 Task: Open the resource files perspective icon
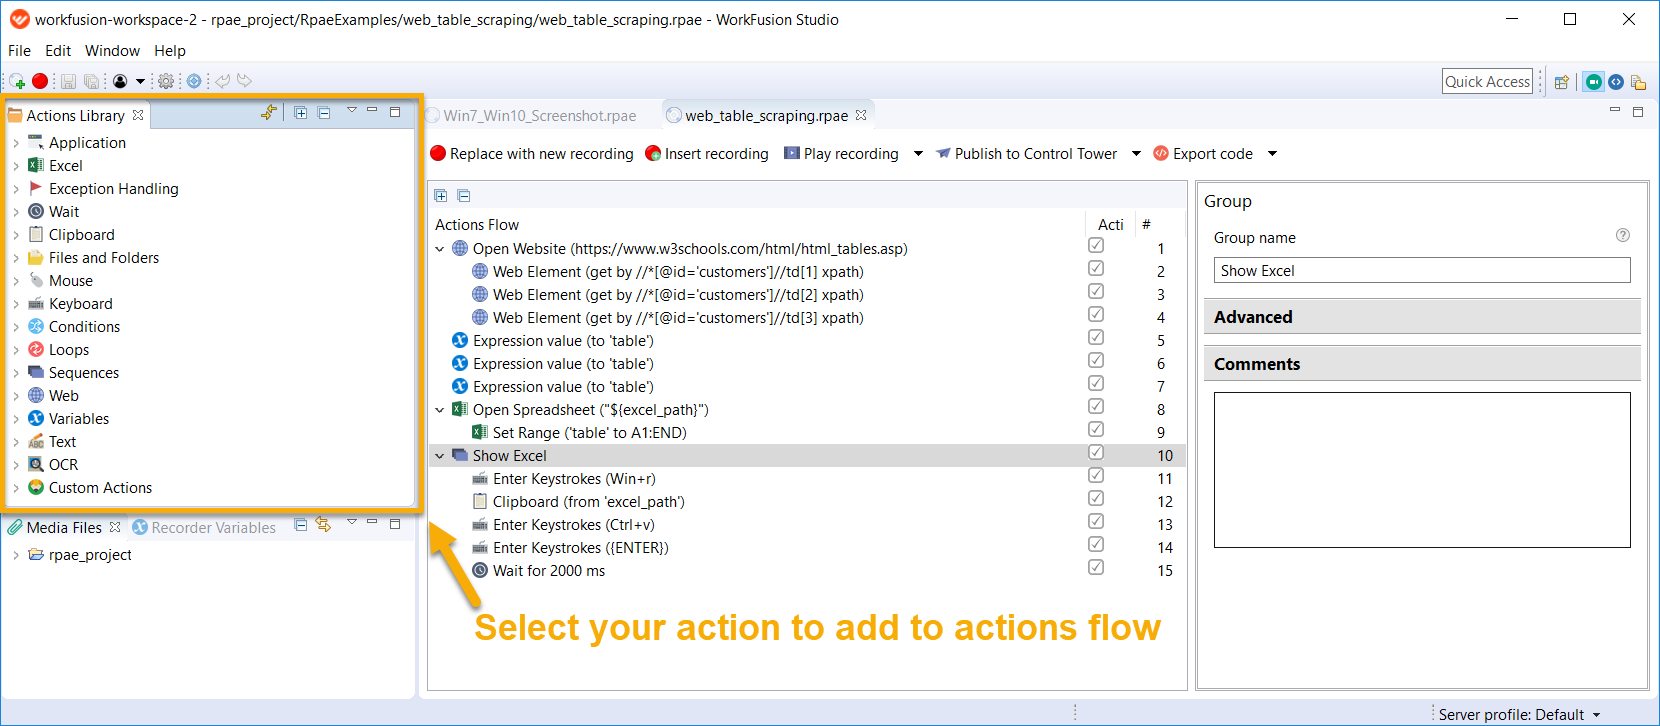tap(1638, 82)
